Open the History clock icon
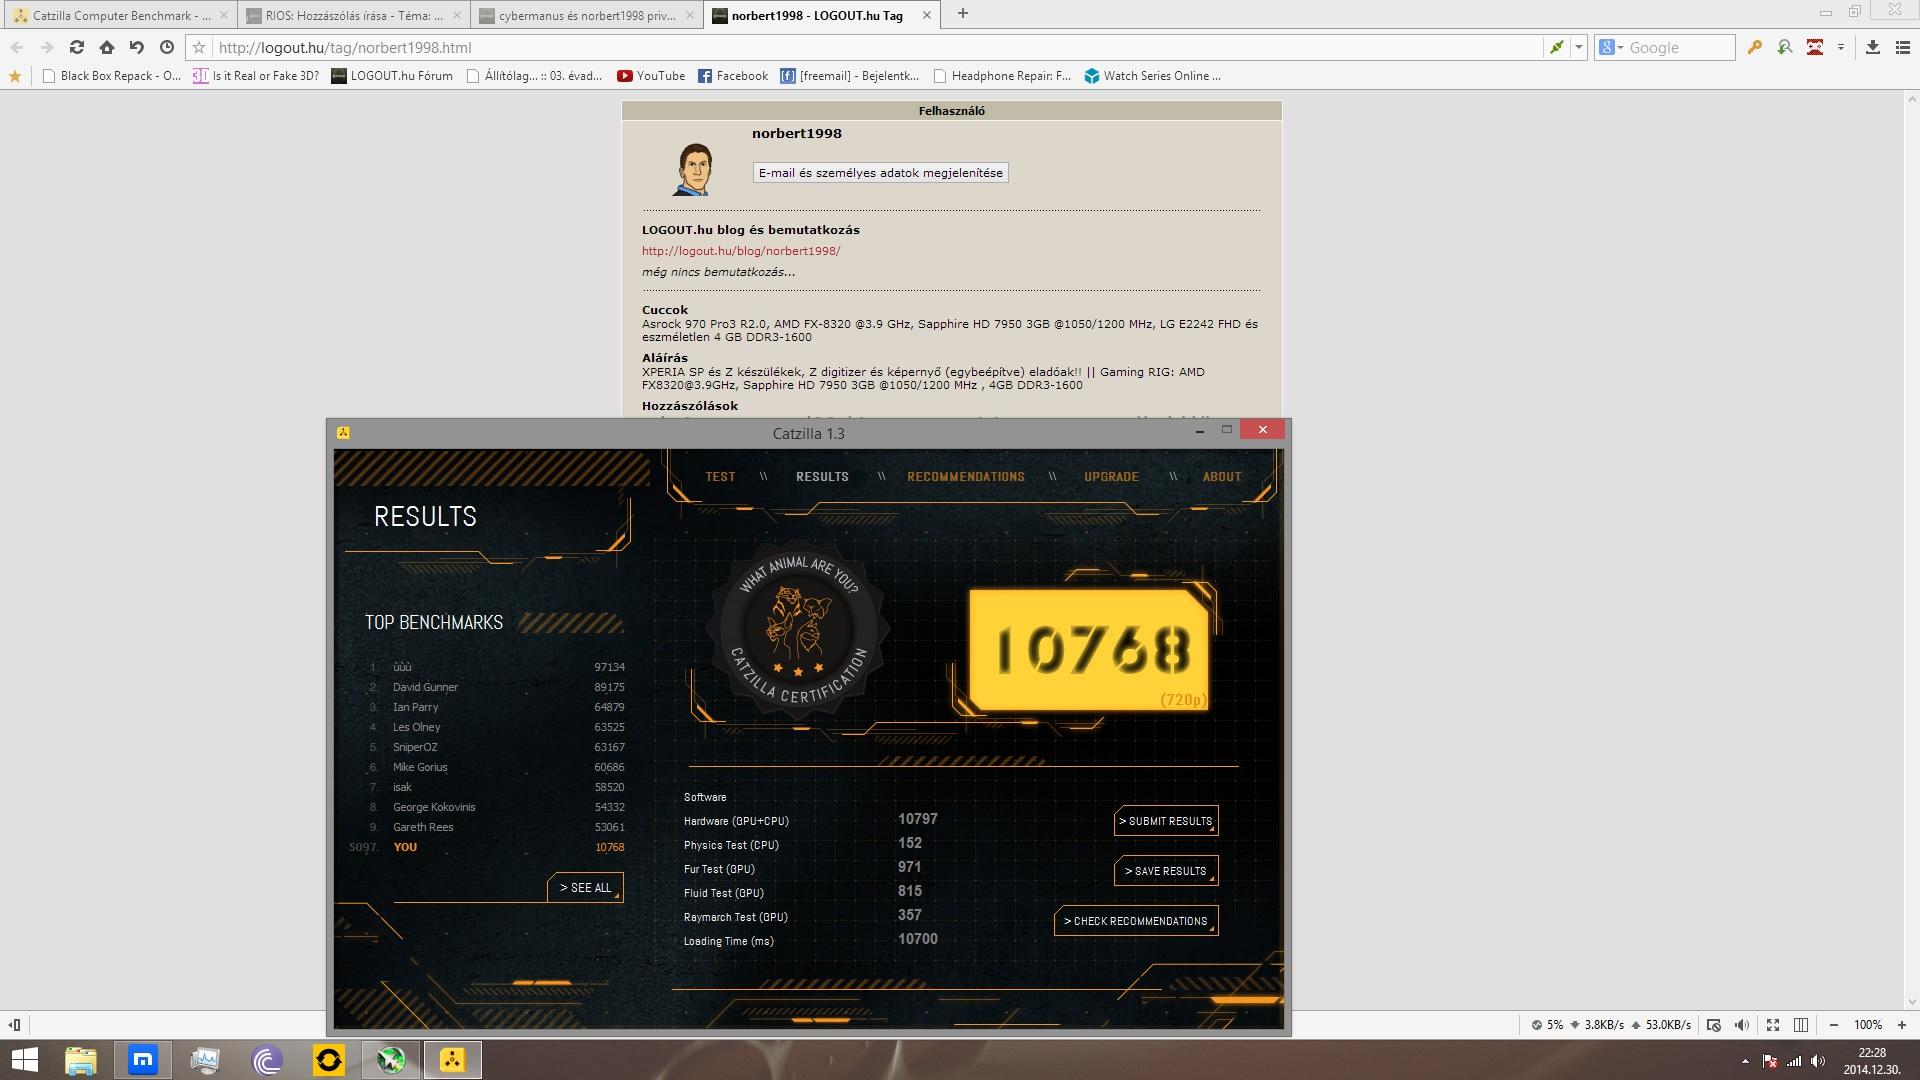The height and width of the screenshot is (1080, 1920). click(167, 47)
